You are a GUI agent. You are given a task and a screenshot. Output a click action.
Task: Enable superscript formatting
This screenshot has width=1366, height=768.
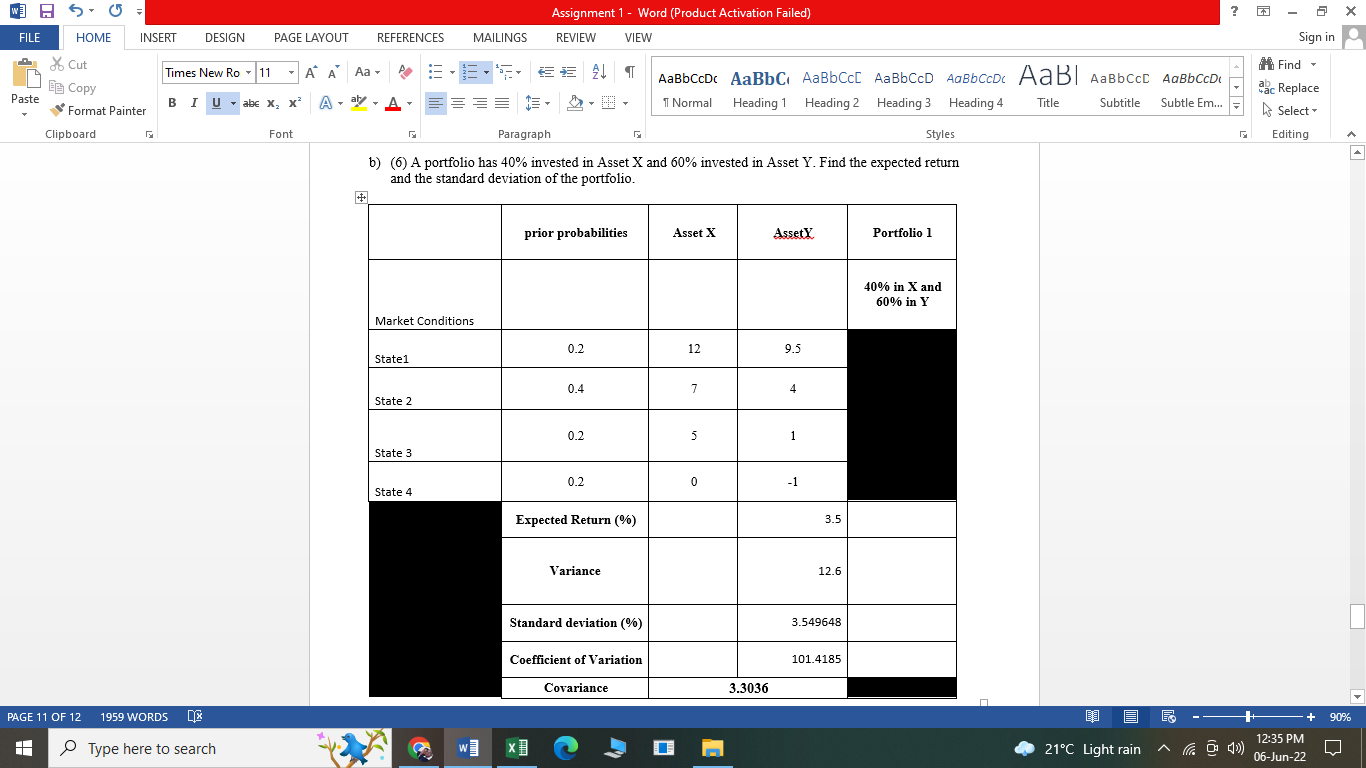[x=292, y=103]
